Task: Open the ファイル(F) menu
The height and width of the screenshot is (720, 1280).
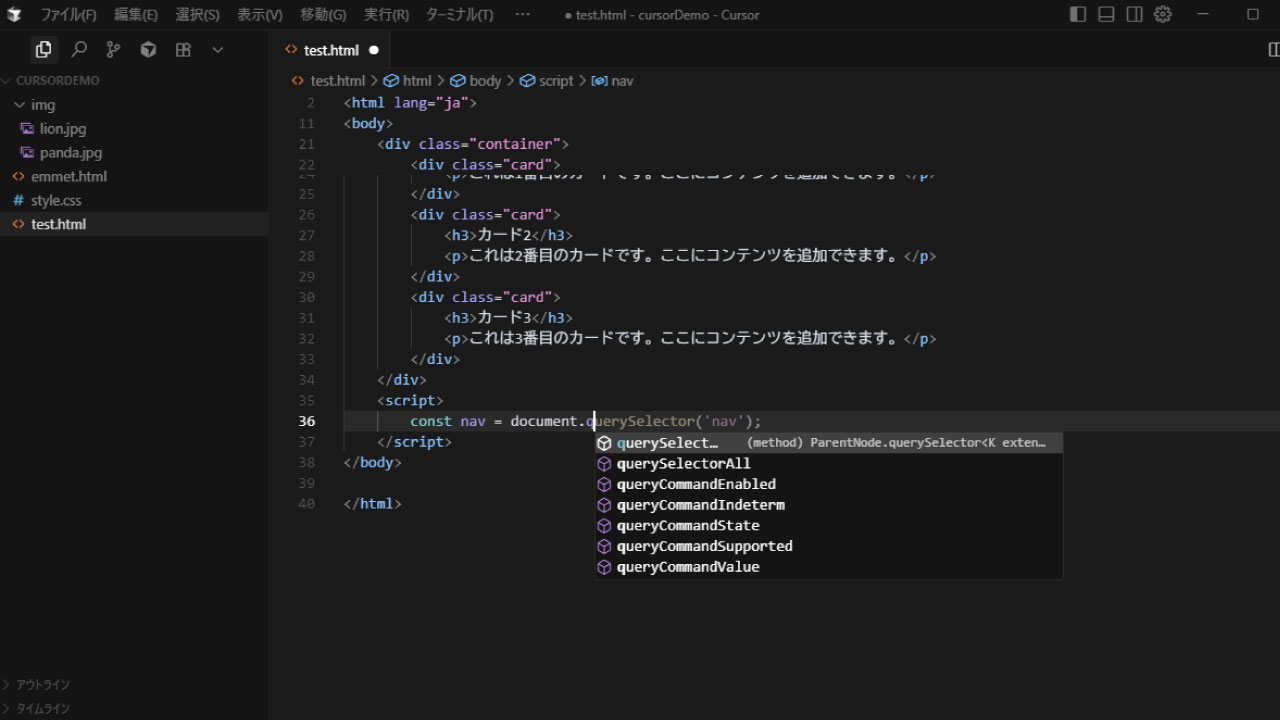Action: point(68,15)
